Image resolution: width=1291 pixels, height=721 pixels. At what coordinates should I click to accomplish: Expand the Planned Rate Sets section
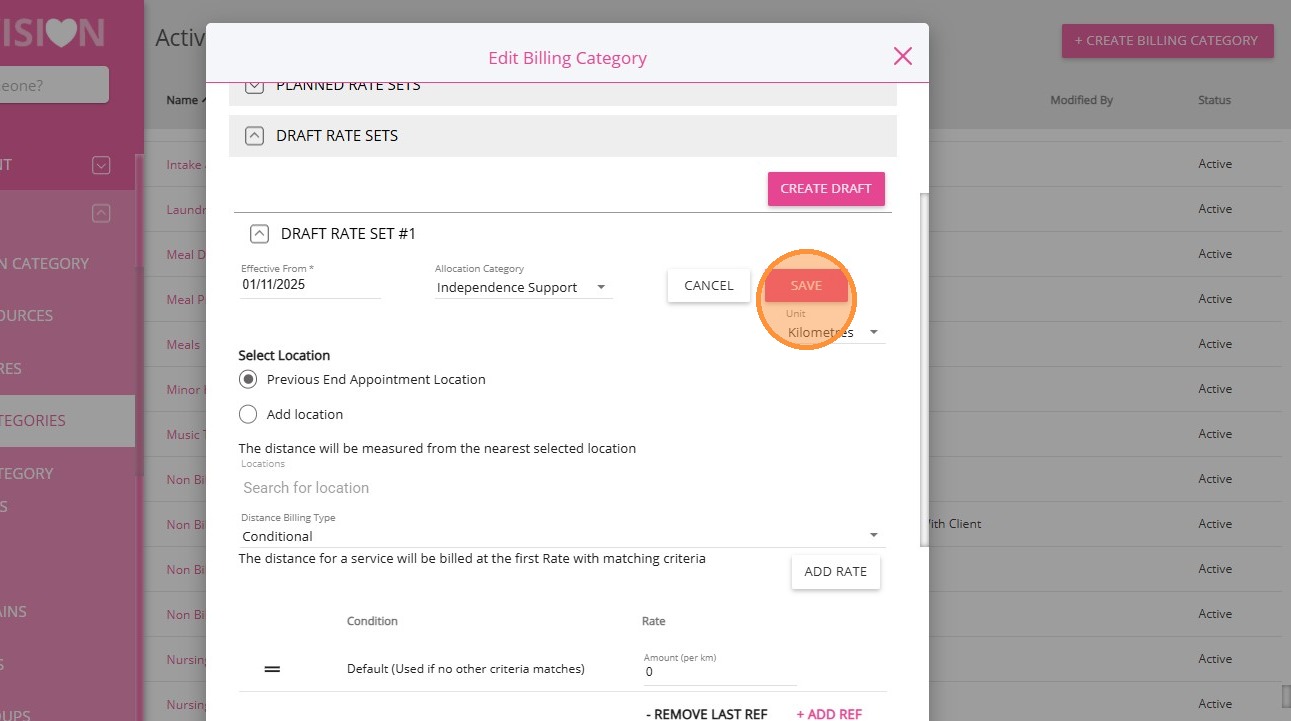click(254, 87)
